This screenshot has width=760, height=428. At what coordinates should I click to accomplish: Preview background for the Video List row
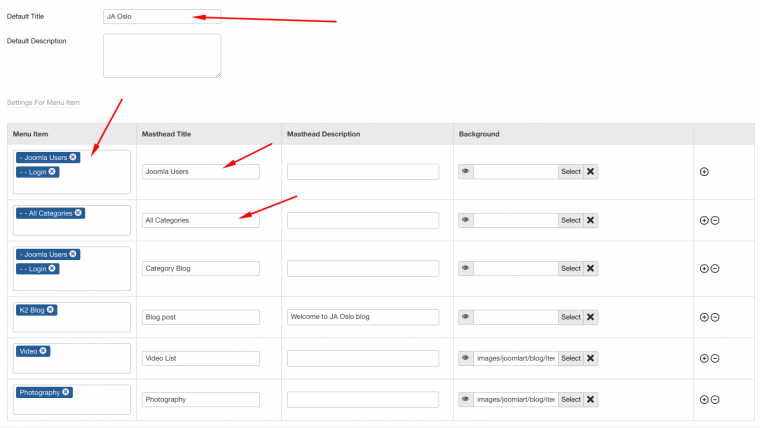click(x=466, y=358)
